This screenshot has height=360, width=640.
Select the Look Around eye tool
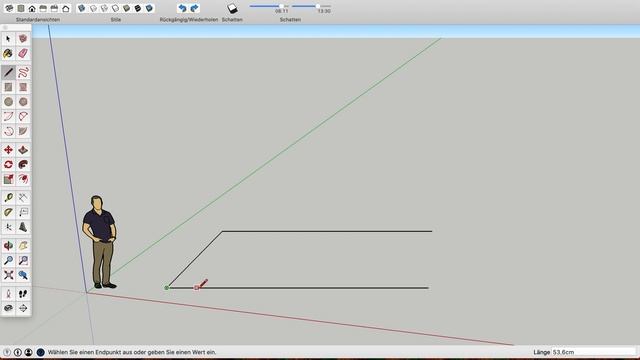pos(8,308)
